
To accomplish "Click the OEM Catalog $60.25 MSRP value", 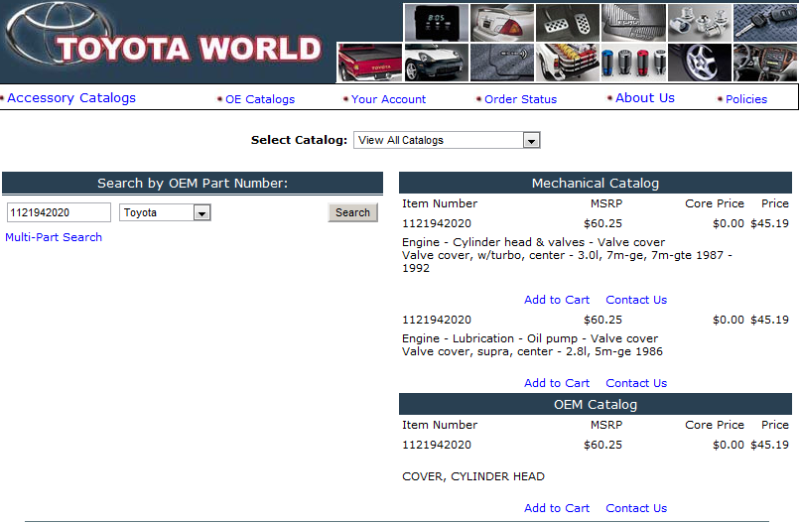I will pos(603,445).
